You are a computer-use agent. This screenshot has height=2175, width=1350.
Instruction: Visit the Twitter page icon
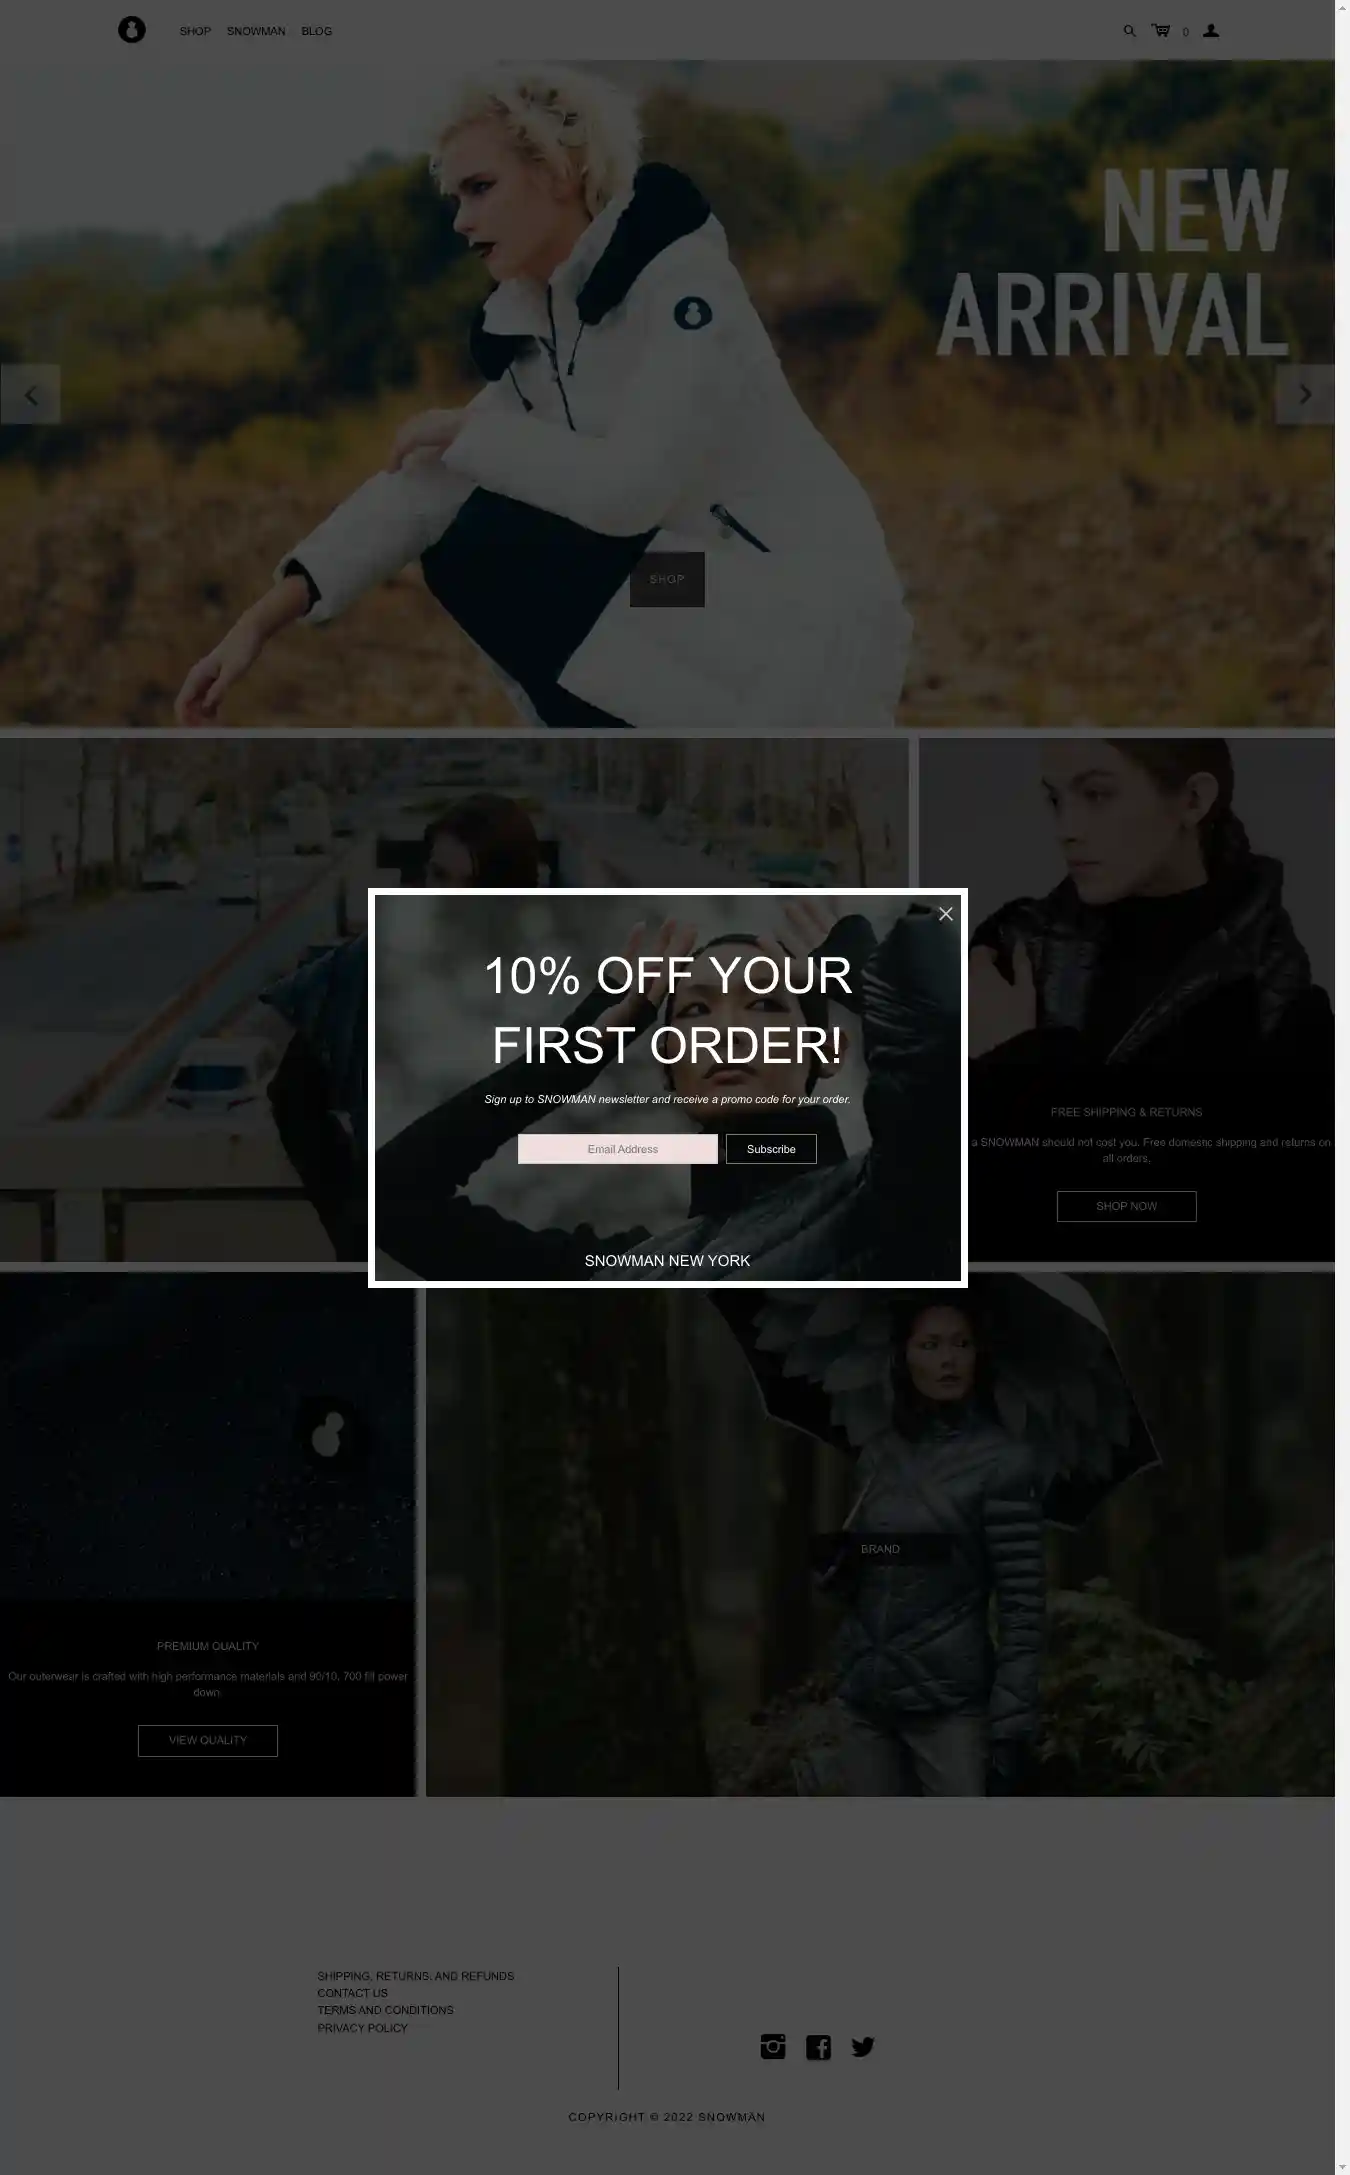pos(863,2047)
